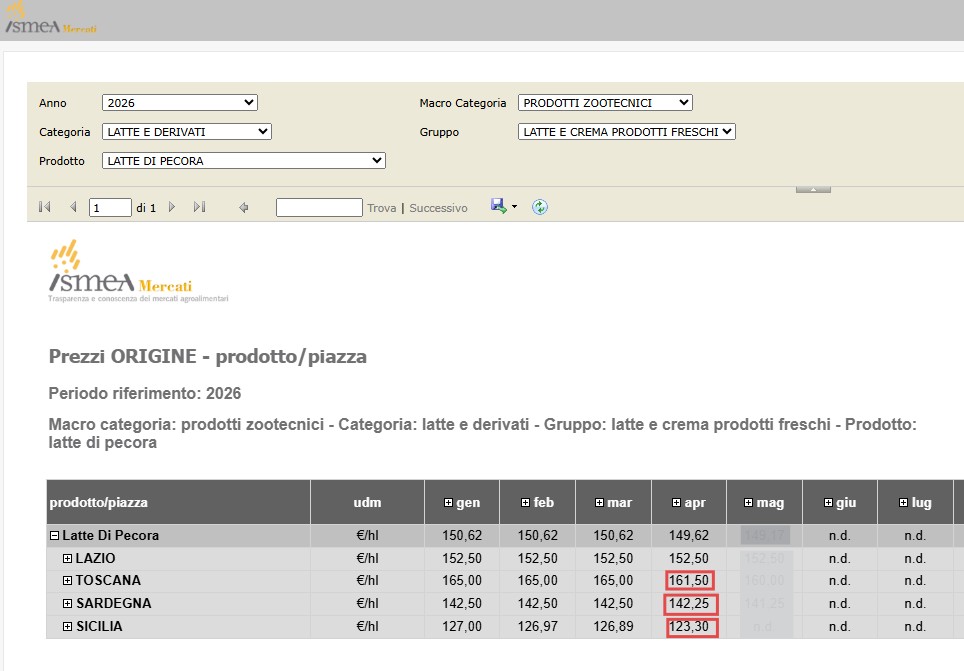Image resolution: width=964 pixels, height=671 pixels.
Task: Expand the apr month column
Action: [x=676, y=502]
